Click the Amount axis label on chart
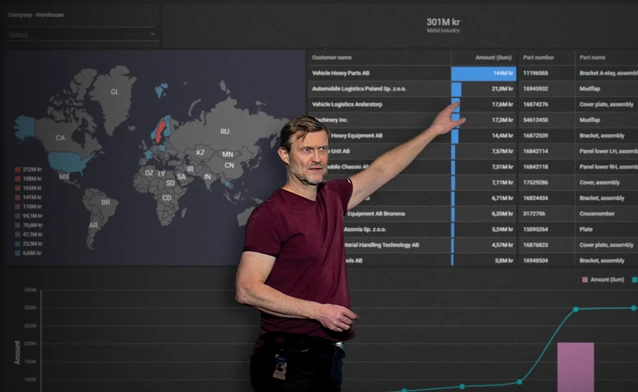The width and height of the screenshot is (638, 392). point(17,353)
